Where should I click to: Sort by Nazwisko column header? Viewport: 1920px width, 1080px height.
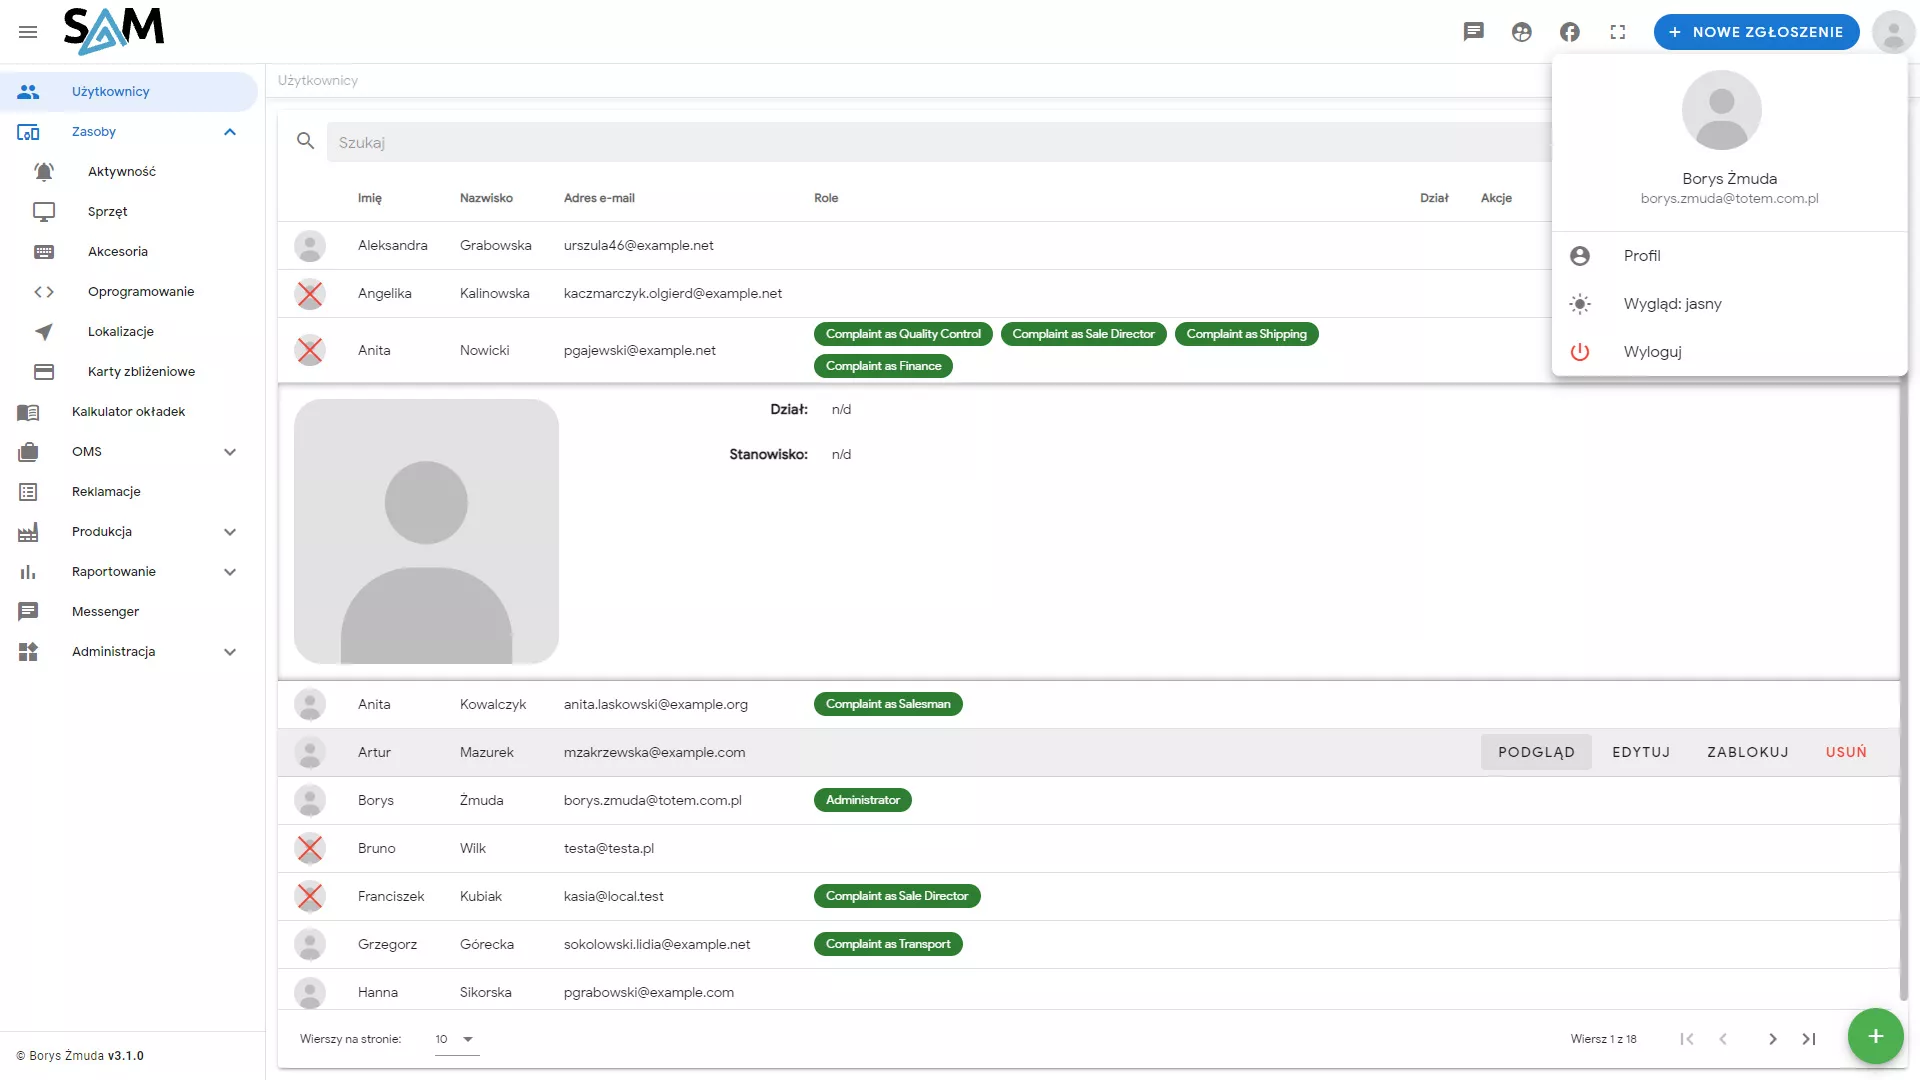pyautogui.click(x=486, y=198)
